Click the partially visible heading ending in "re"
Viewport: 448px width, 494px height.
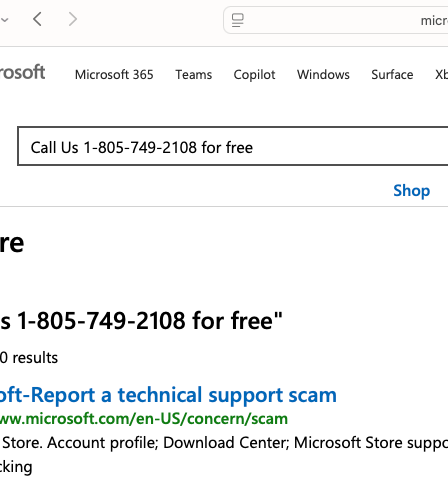(x=12, y=243)
